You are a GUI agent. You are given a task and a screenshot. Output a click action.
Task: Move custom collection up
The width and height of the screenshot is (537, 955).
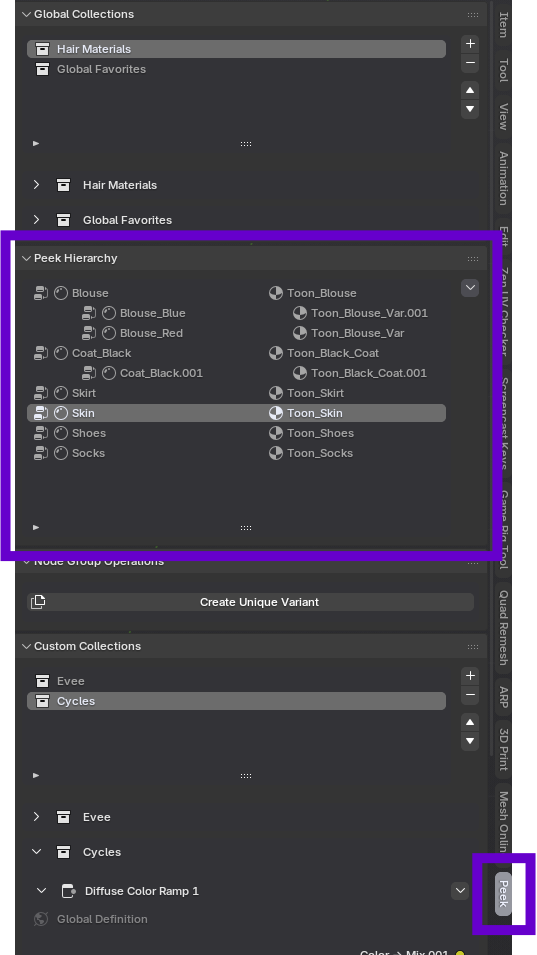470,723
